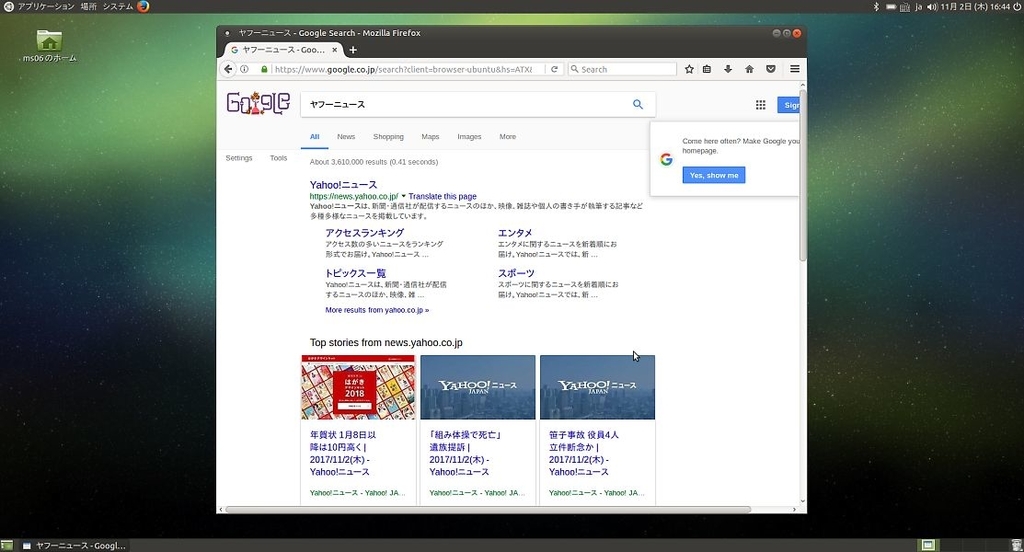Open the battery indicator in tray
Image resolution: width=1024 pixels, height=552 pixels.
(x=891, y=7)
